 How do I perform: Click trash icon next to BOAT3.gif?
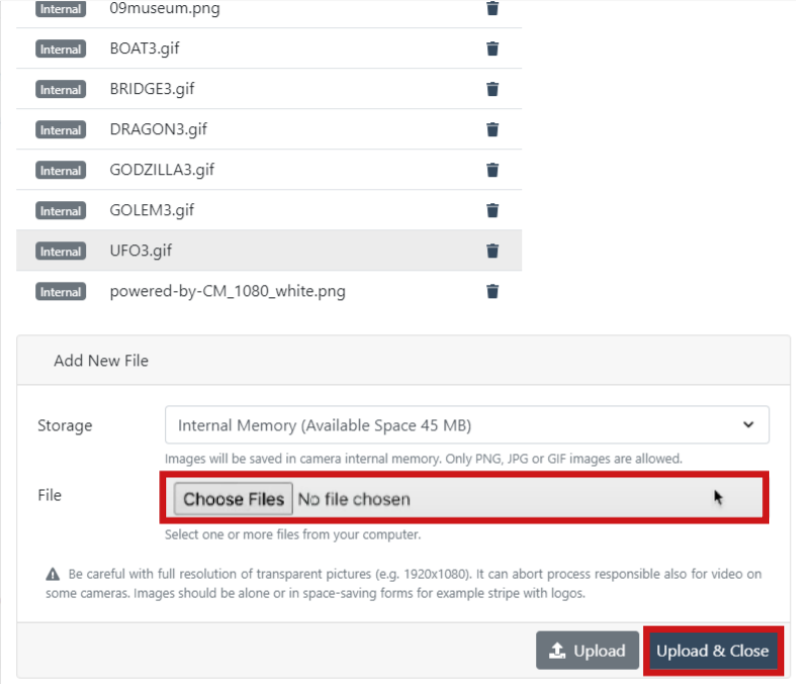492,49
